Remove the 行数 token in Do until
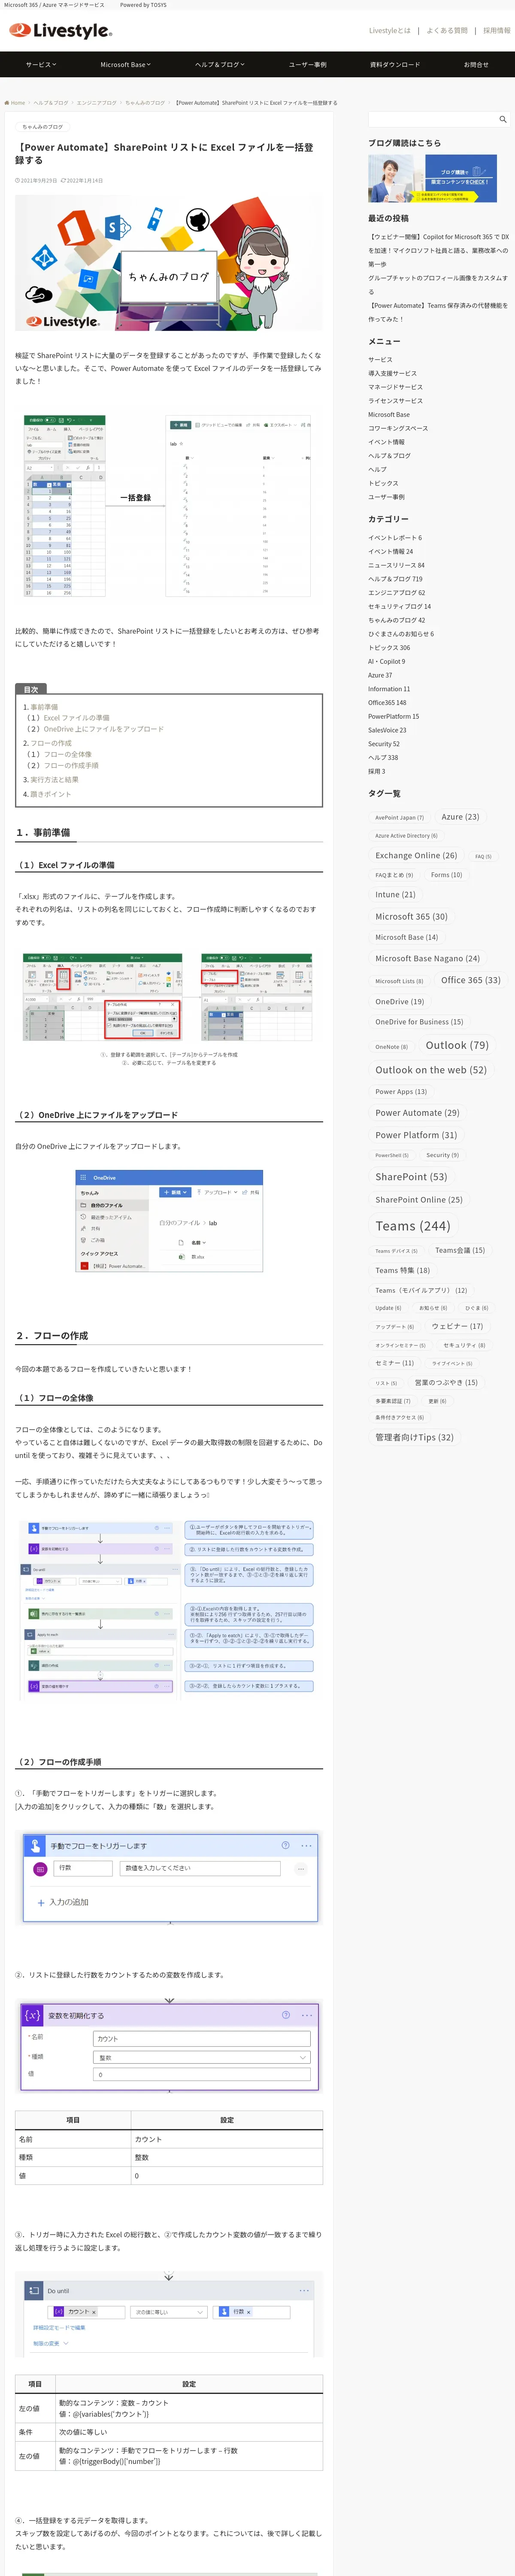The width and height of the screenshot is (515, 2576). point(248,2312)
